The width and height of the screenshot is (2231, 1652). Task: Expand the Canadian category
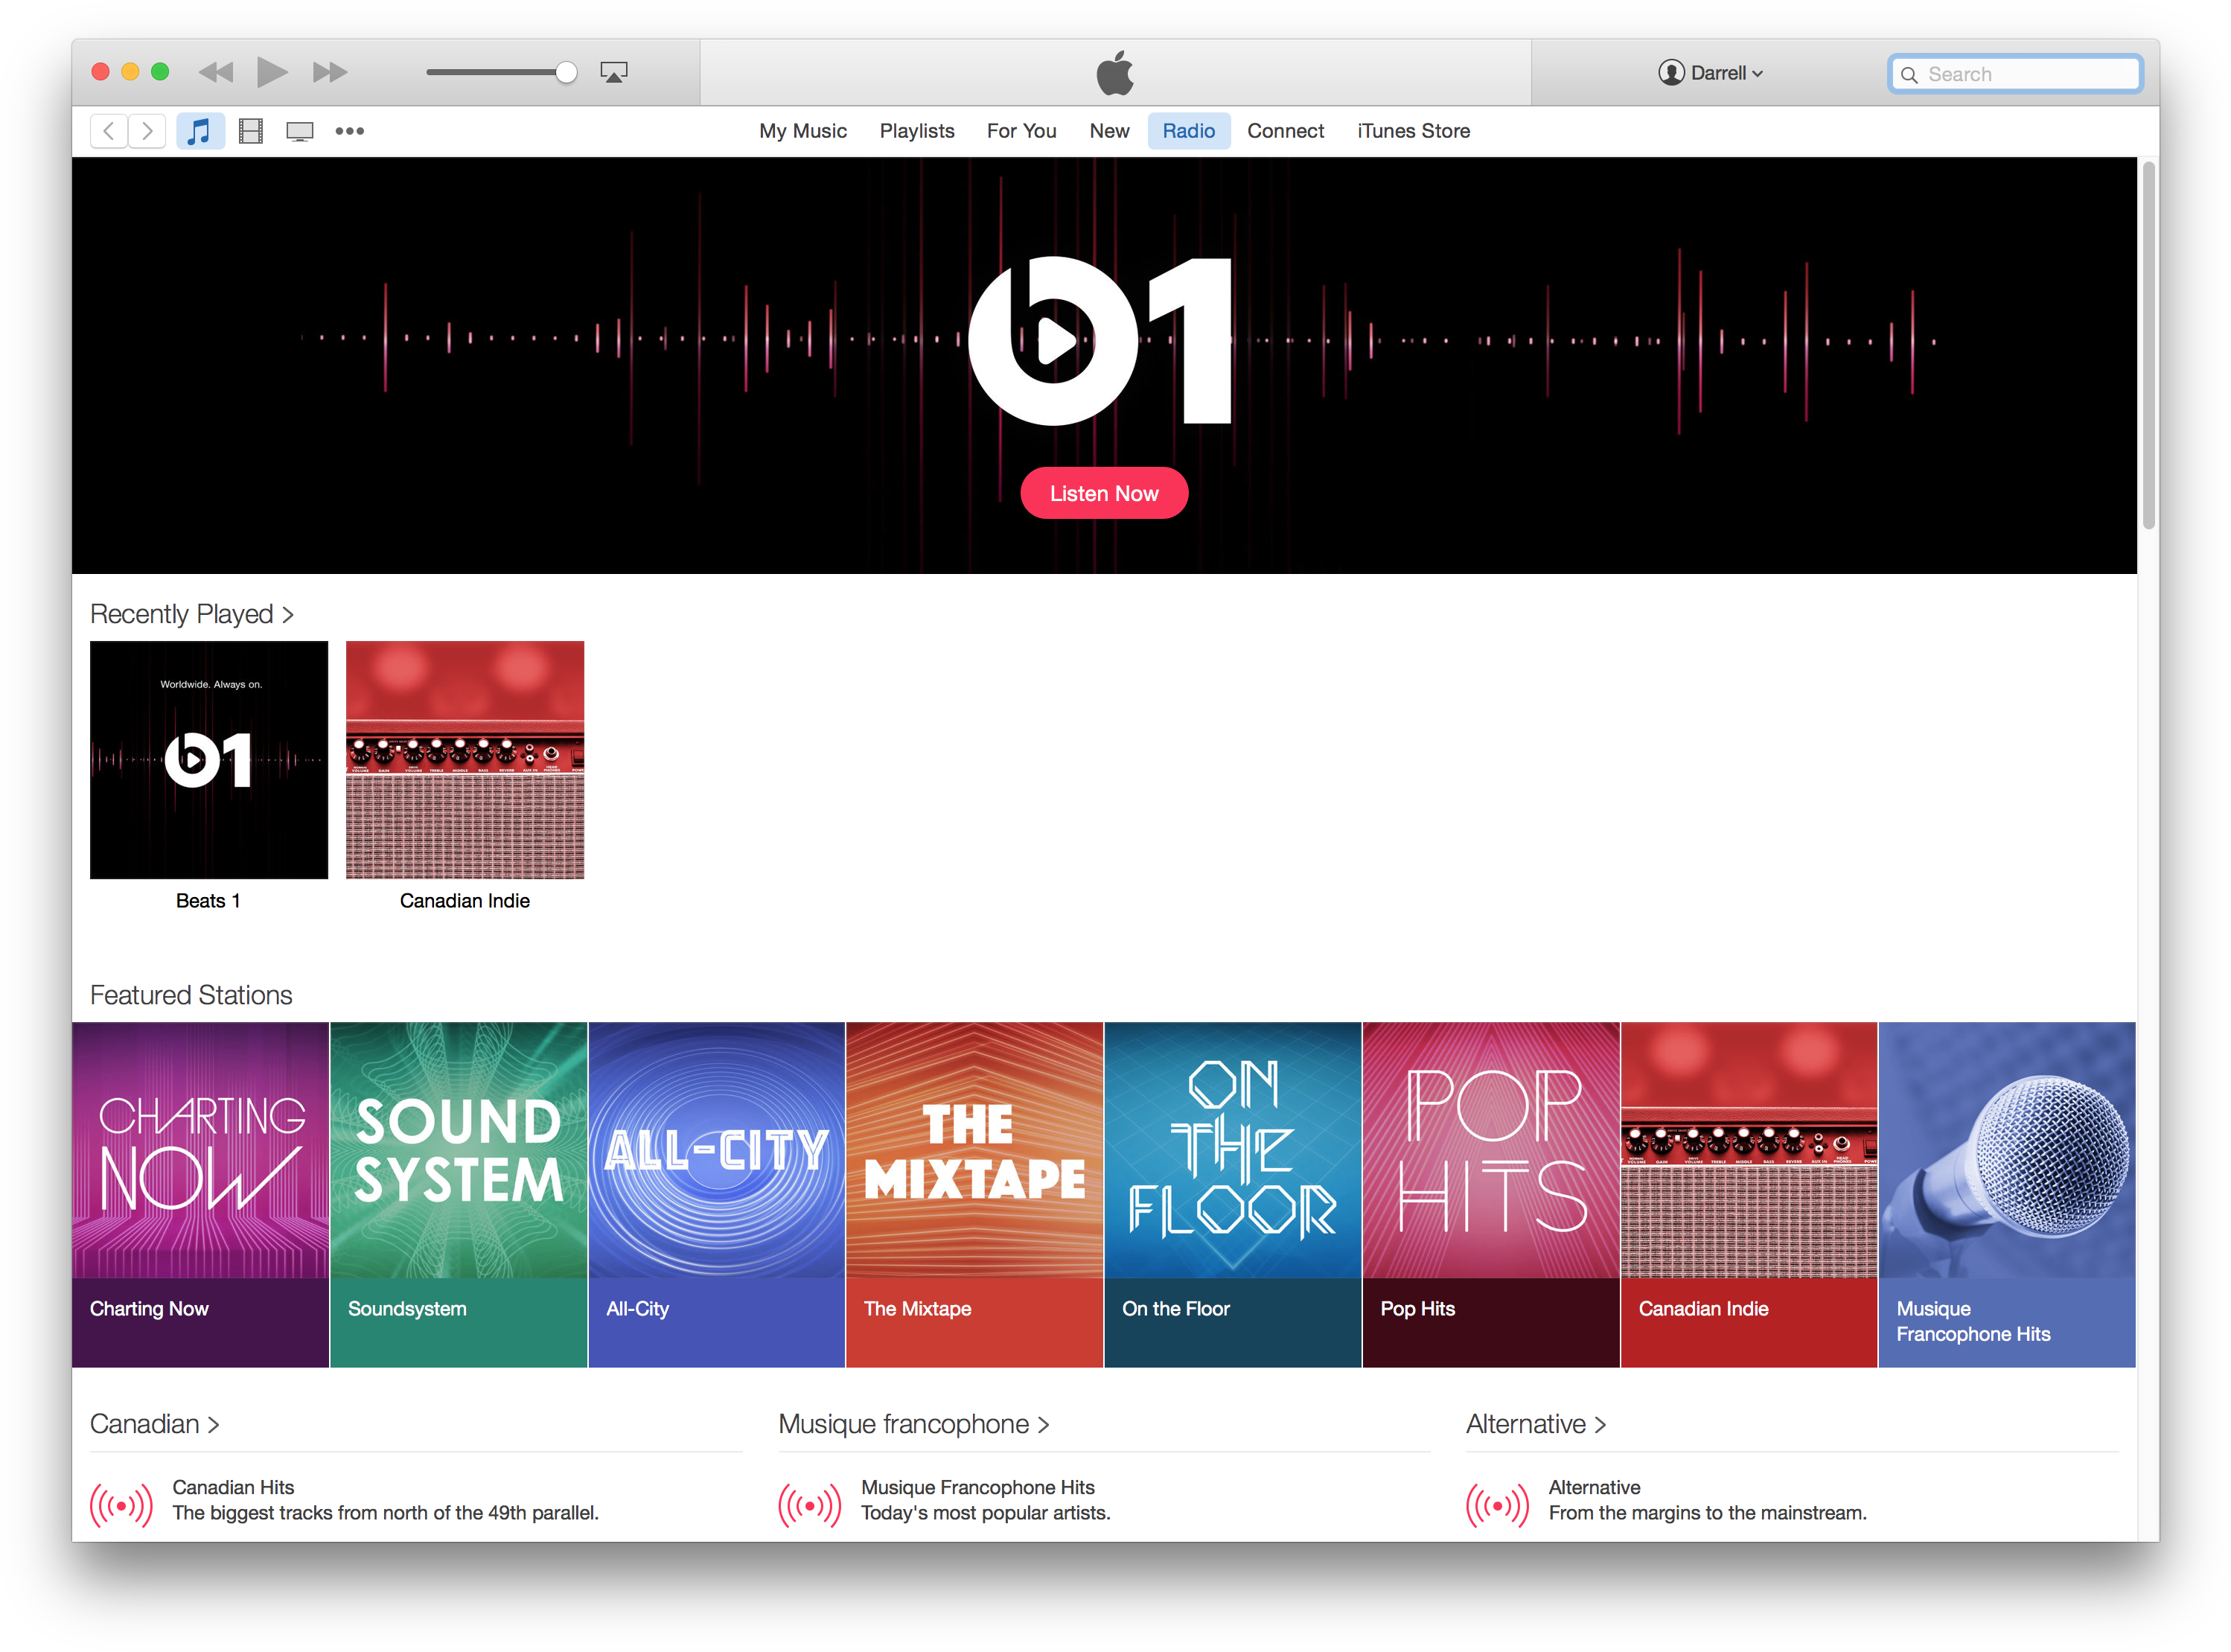click(x=155, y=1424)
